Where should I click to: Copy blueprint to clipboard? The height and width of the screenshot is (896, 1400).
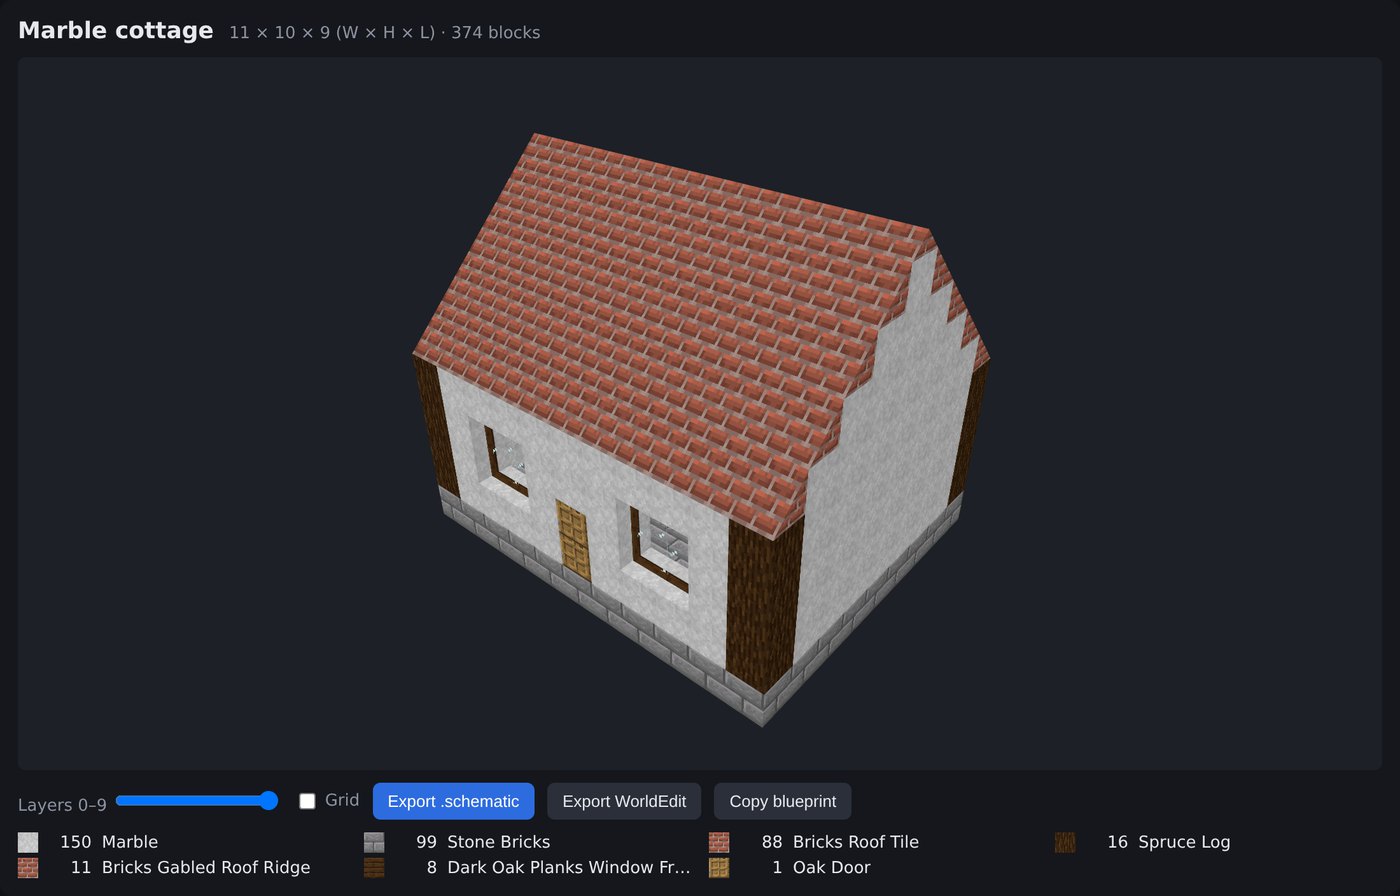click(782, 801)
